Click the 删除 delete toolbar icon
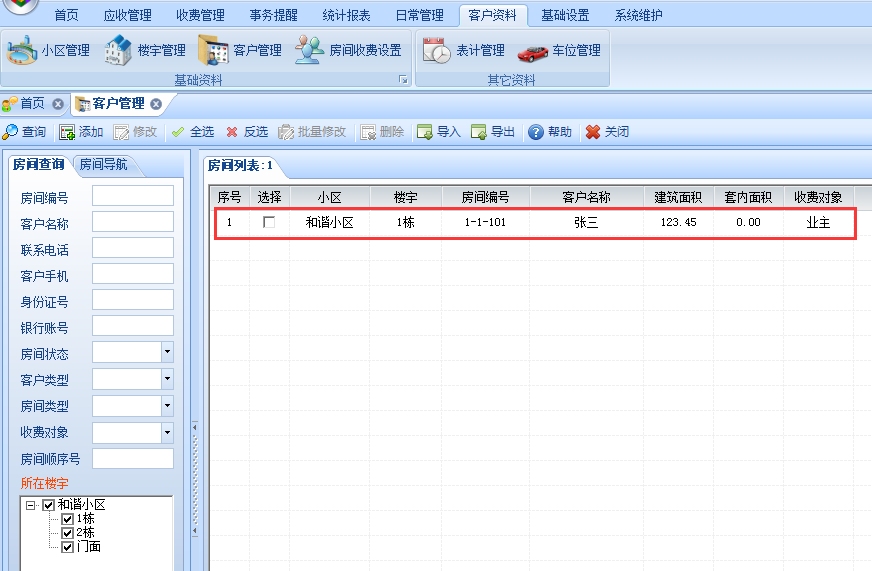This screenshot has height=571, width=872. [x=368, y=132]
